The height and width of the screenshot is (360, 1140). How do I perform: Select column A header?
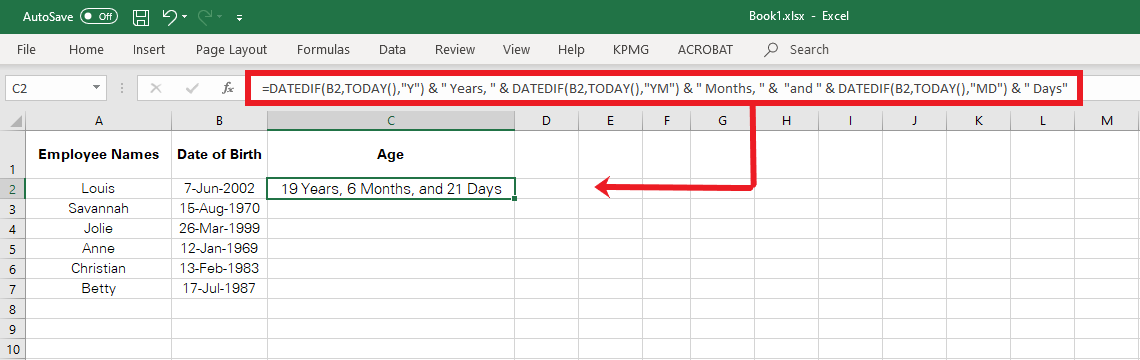click(99, 121)
